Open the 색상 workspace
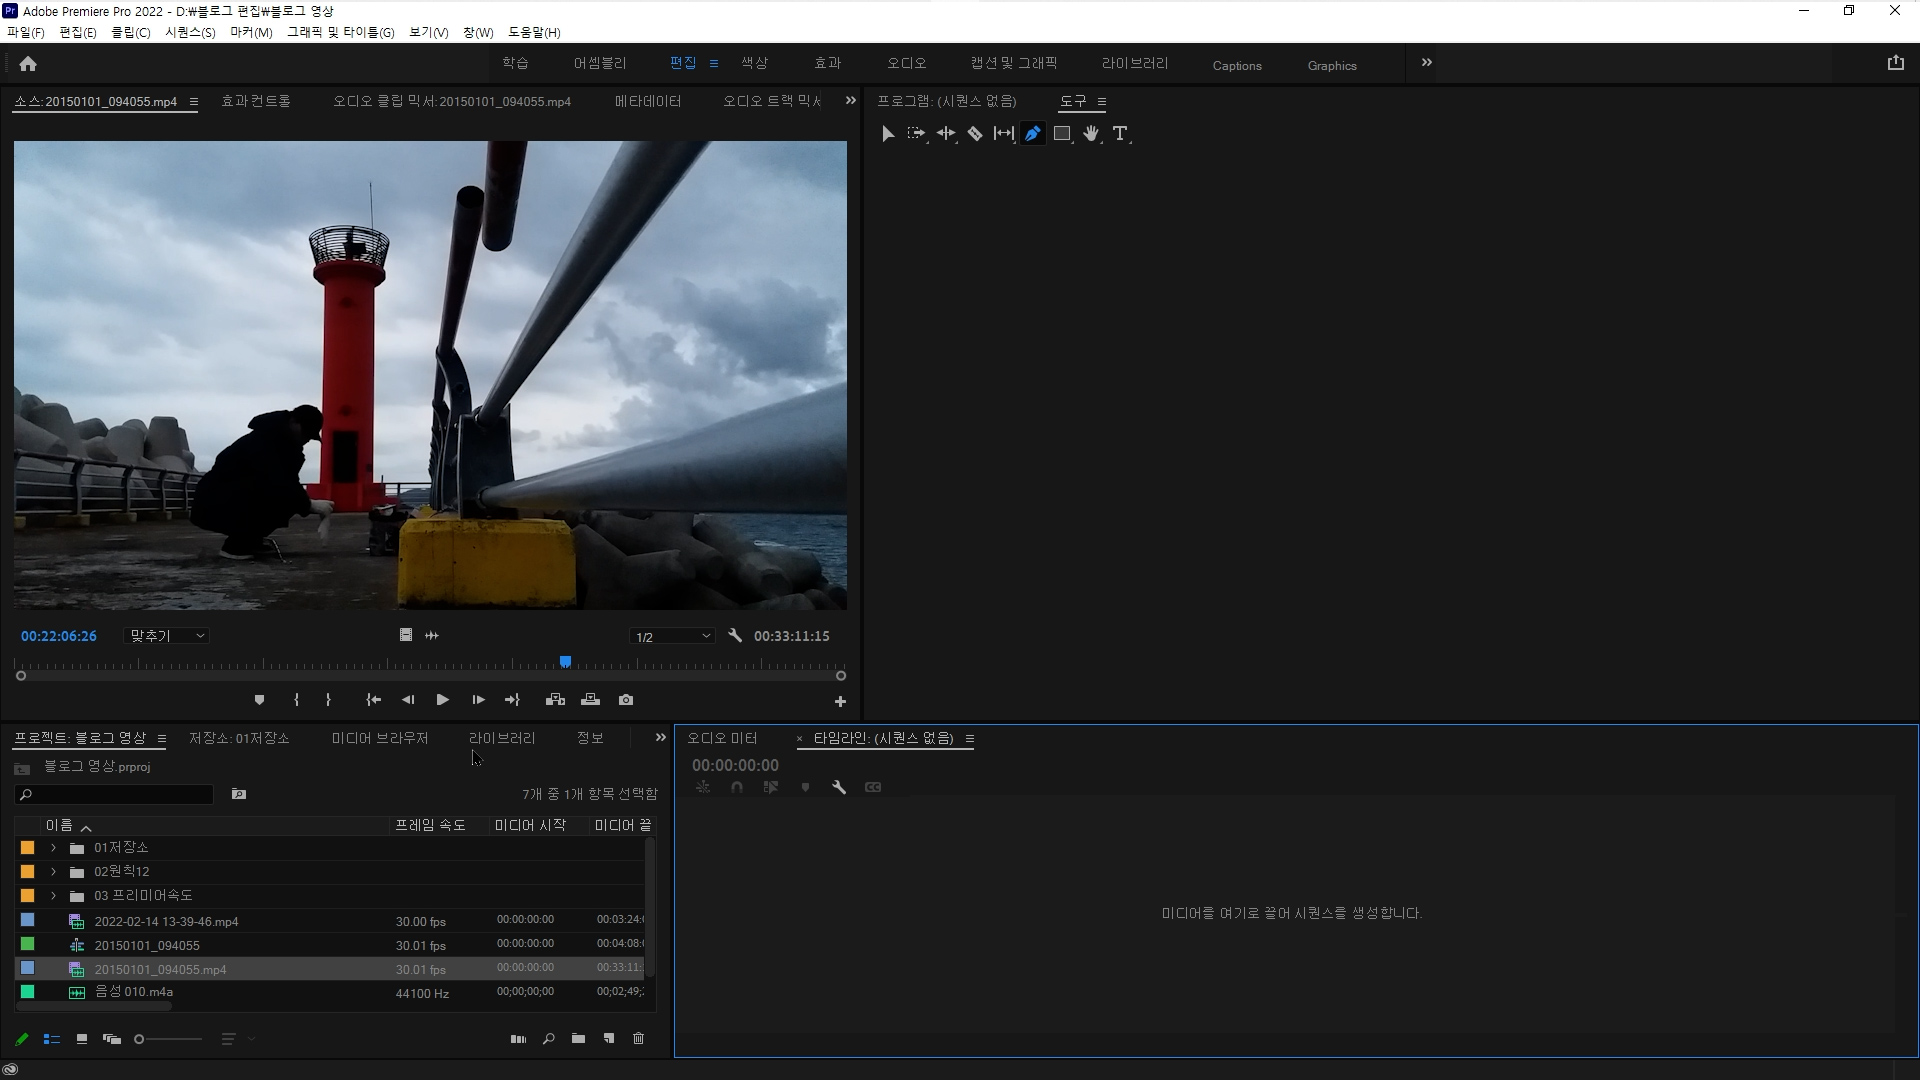Image resolution: width=1920 pixels, height=1080 pixels. (x=754, y=63)
